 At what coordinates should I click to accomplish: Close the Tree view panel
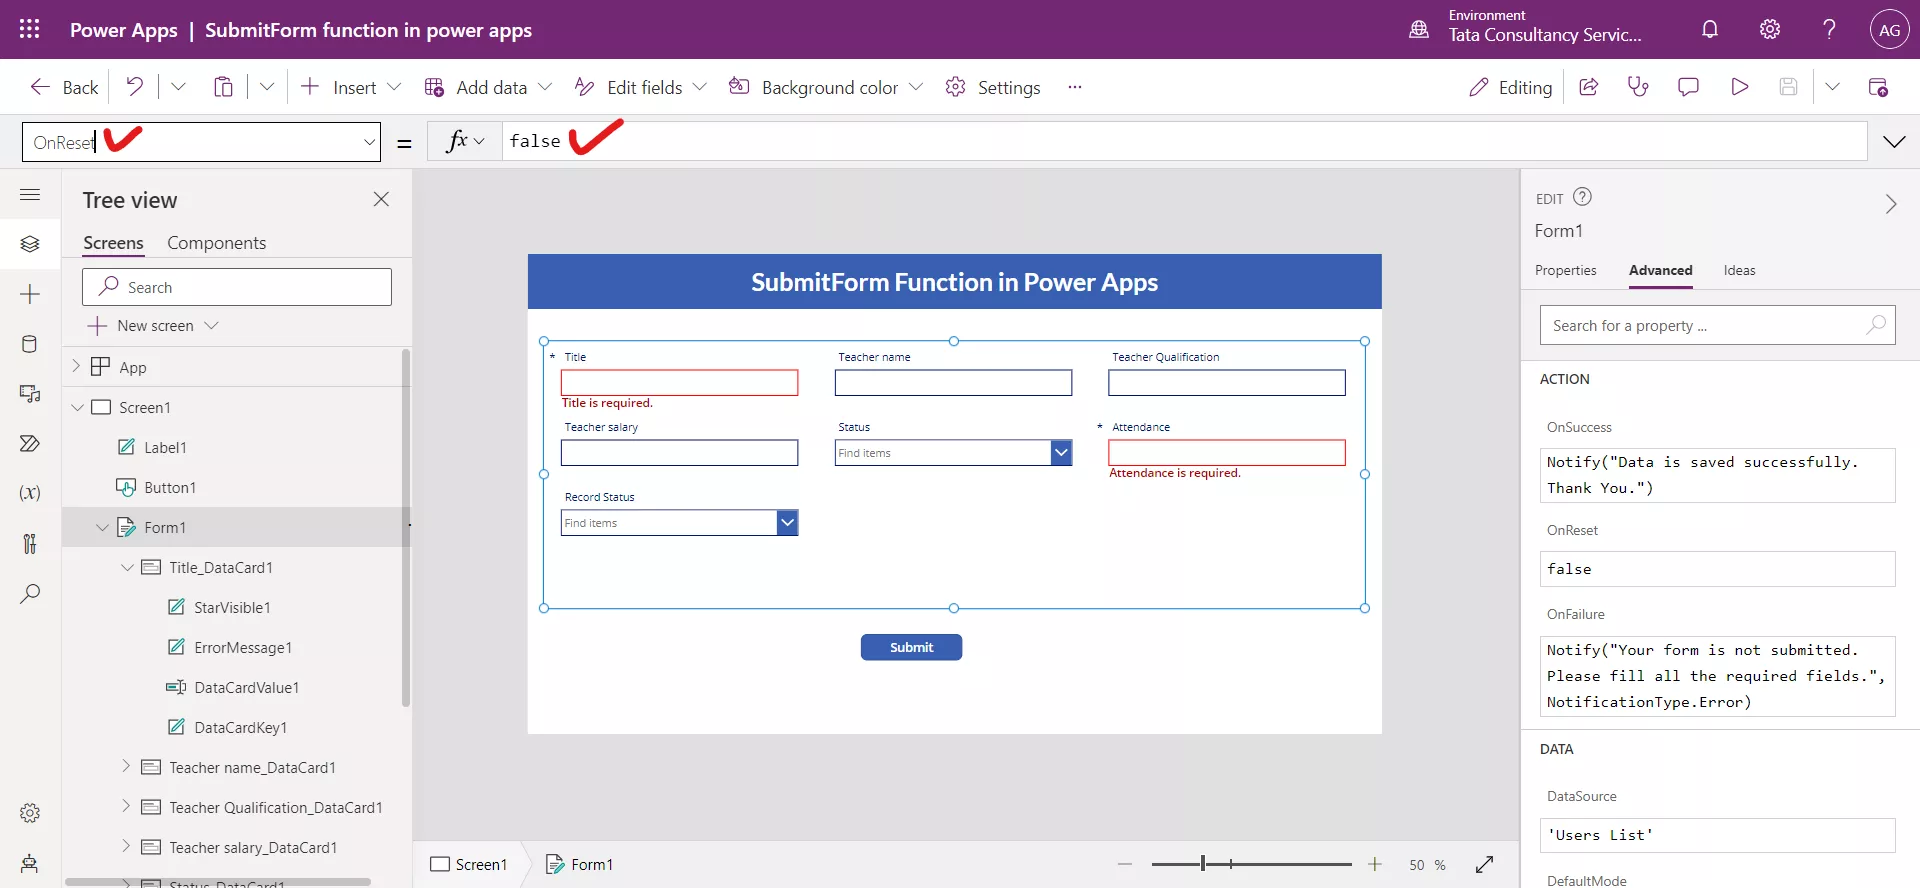click(x=381, y=199)
